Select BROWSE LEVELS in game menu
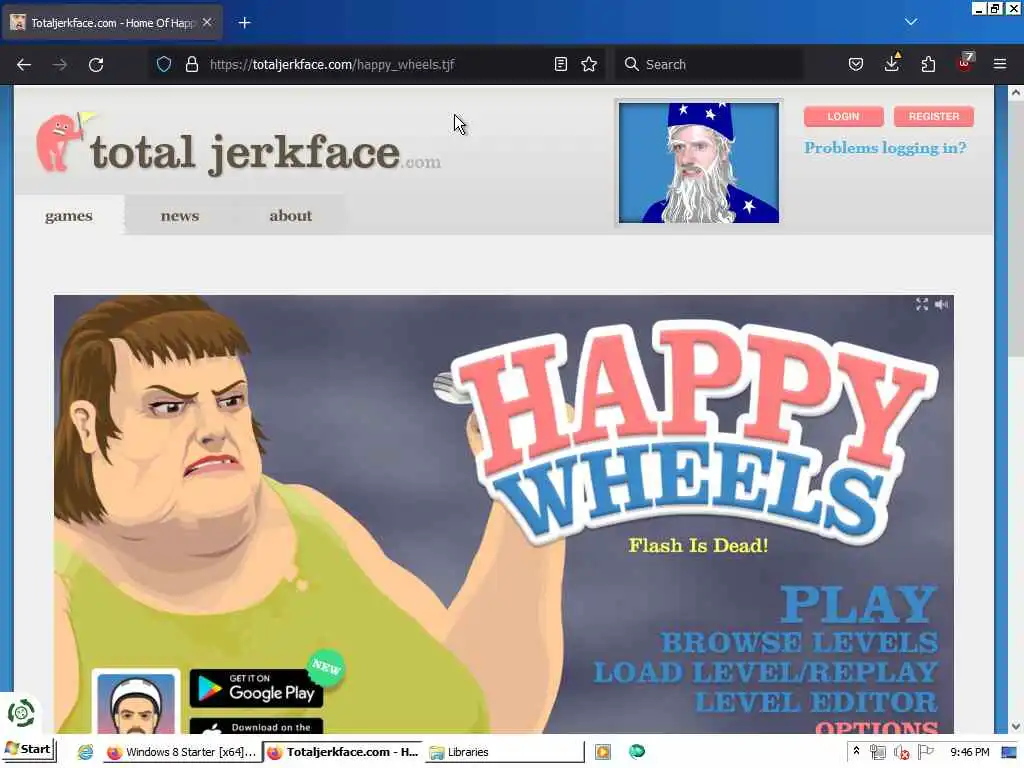This screenshot has height=768, width=1024. [799, 643]
